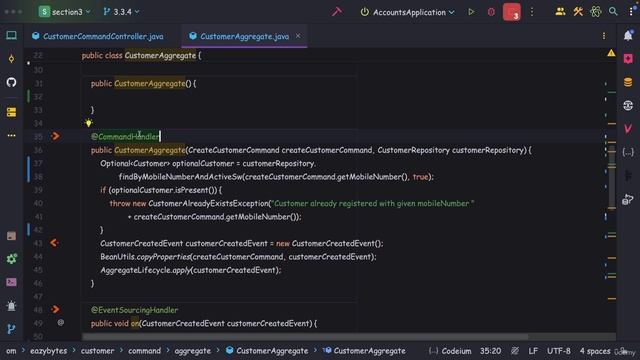The image size is (640, 360).
Task: Open the IDE tools wrench icon
Action: [578, 12]
